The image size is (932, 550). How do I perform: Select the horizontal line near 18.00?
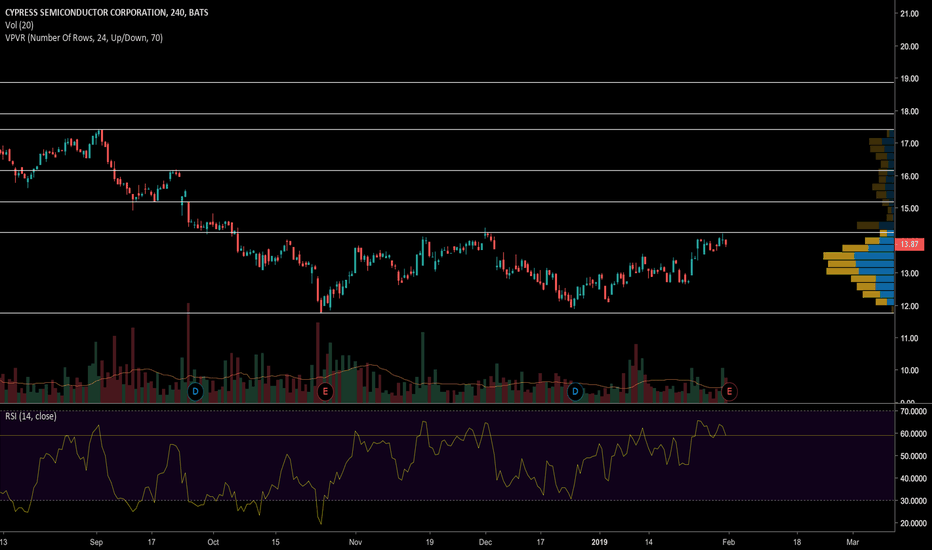coord(447,114)
